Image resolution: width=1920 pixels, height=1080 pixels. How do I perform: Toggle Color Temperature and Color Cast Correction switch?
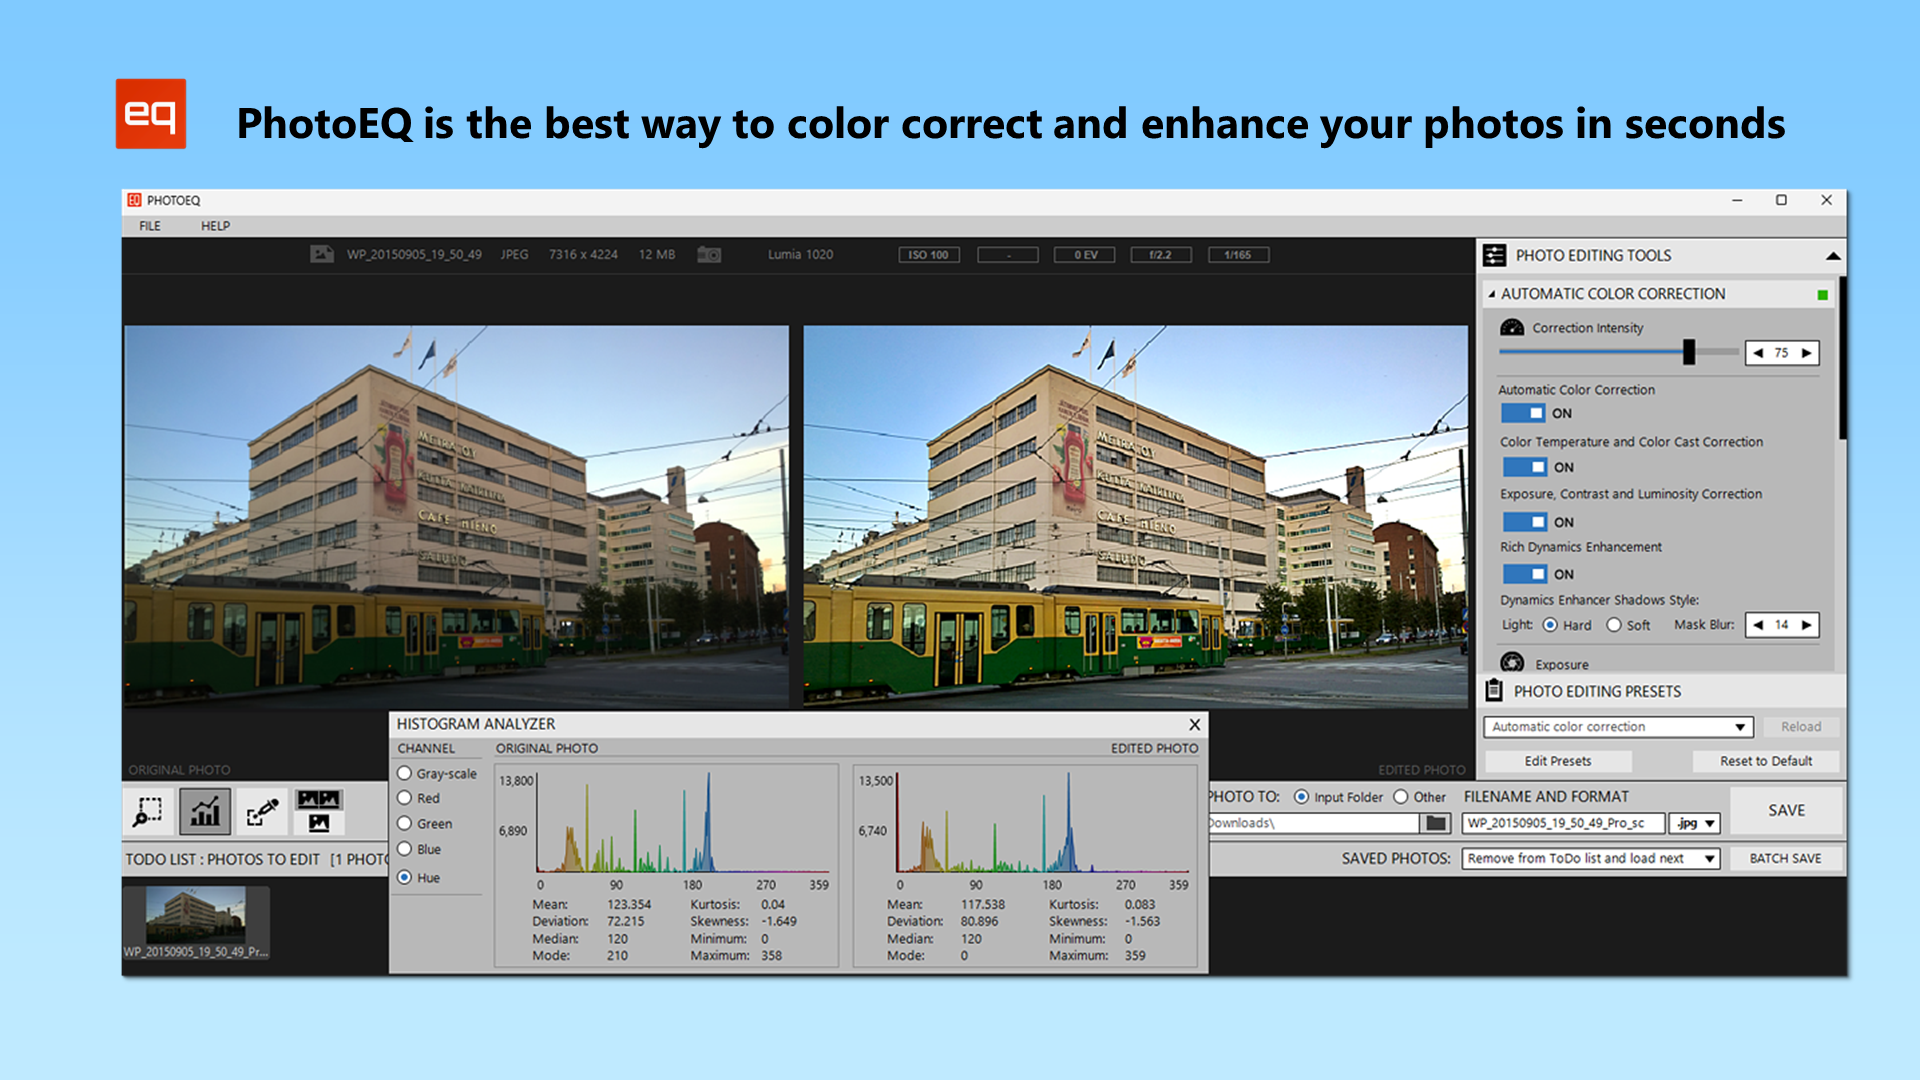pyautogui.click(x=1525, y=467)
